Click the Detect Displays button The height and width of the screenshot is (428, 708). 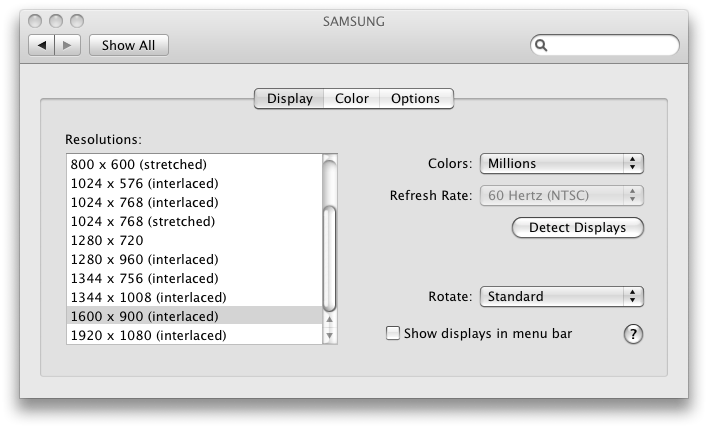pos(578,228)
